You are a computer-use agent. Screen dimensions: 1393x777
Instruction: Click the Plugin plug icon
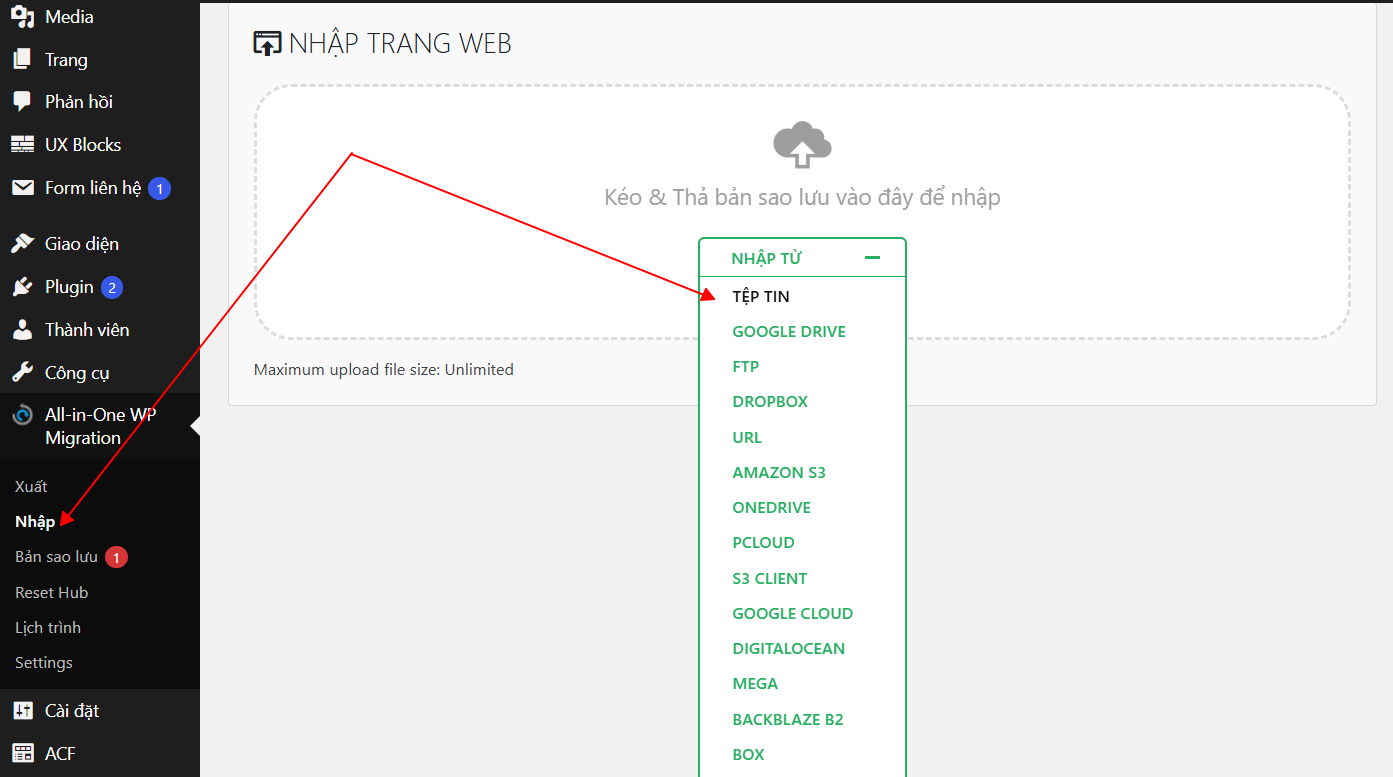pos(22,287)
